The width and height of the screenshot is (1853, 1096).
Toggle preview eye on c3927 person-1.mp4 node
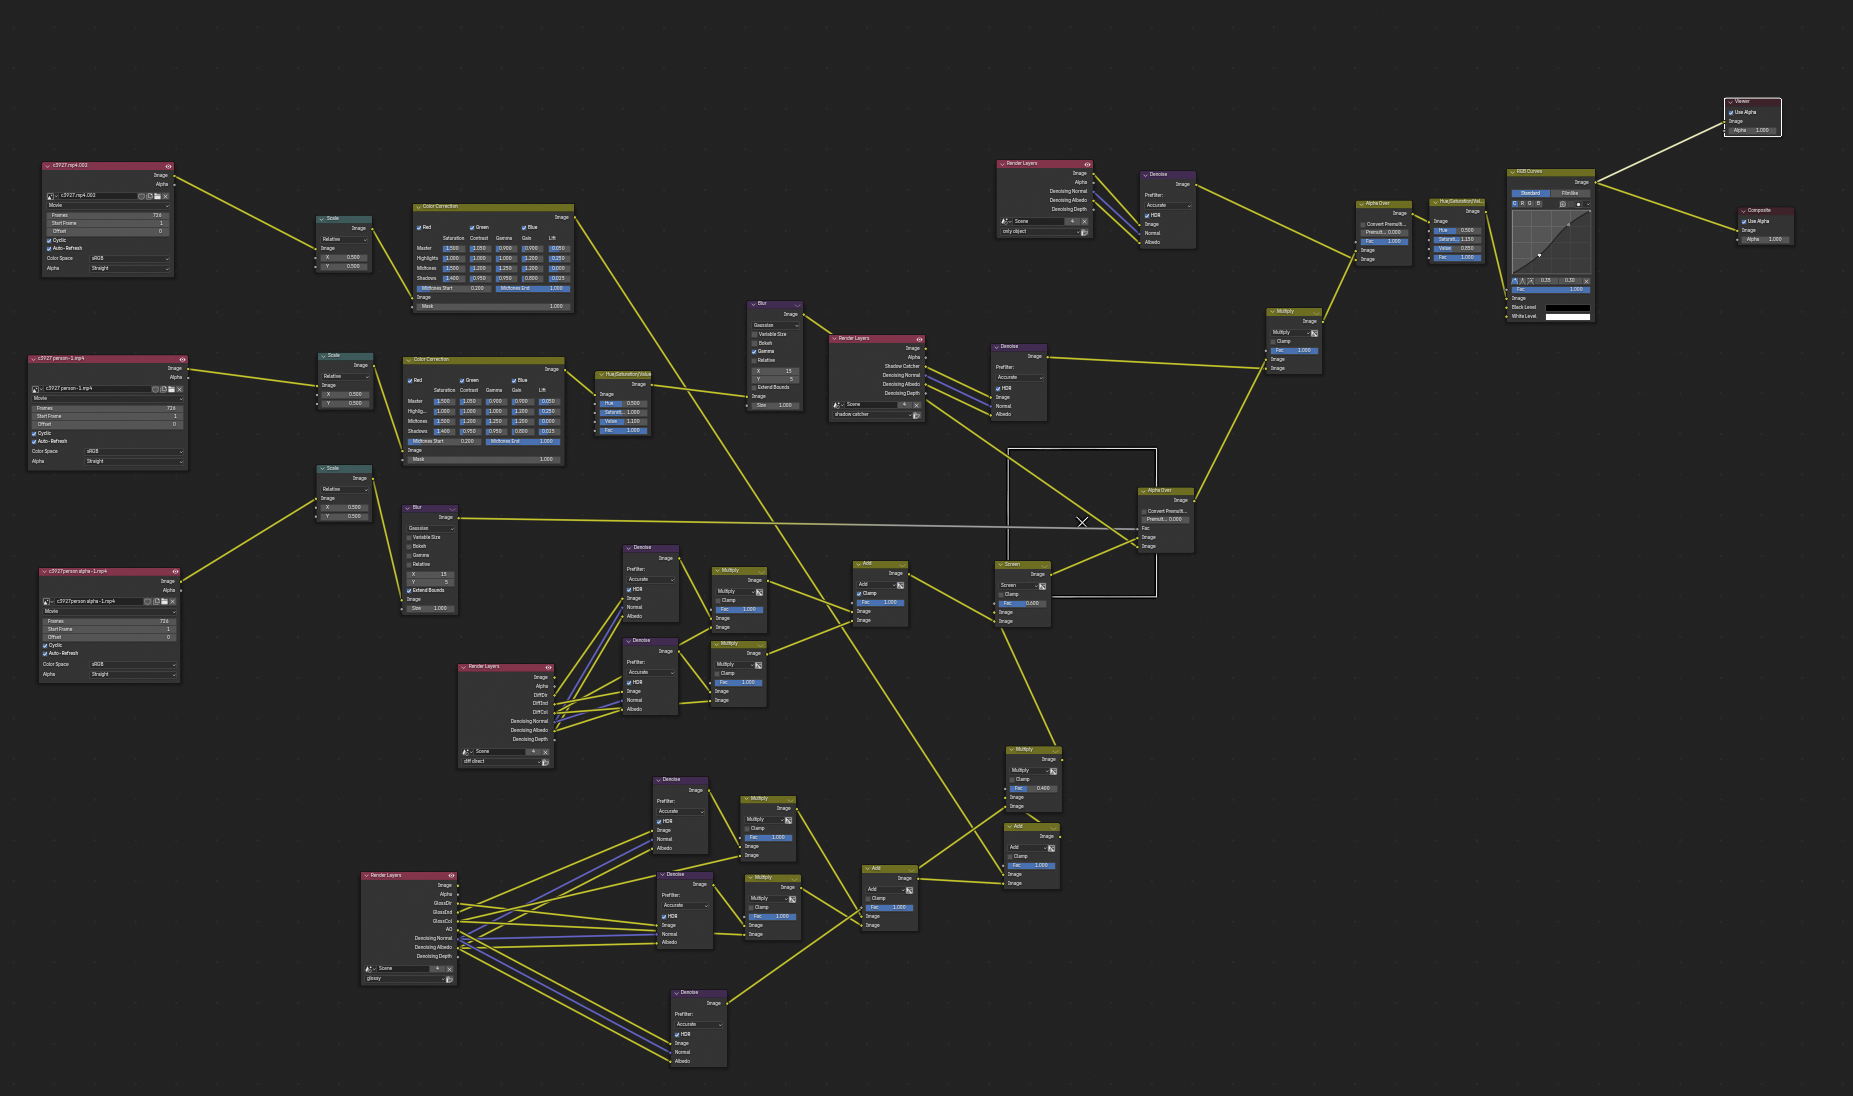tap(182, 360)
